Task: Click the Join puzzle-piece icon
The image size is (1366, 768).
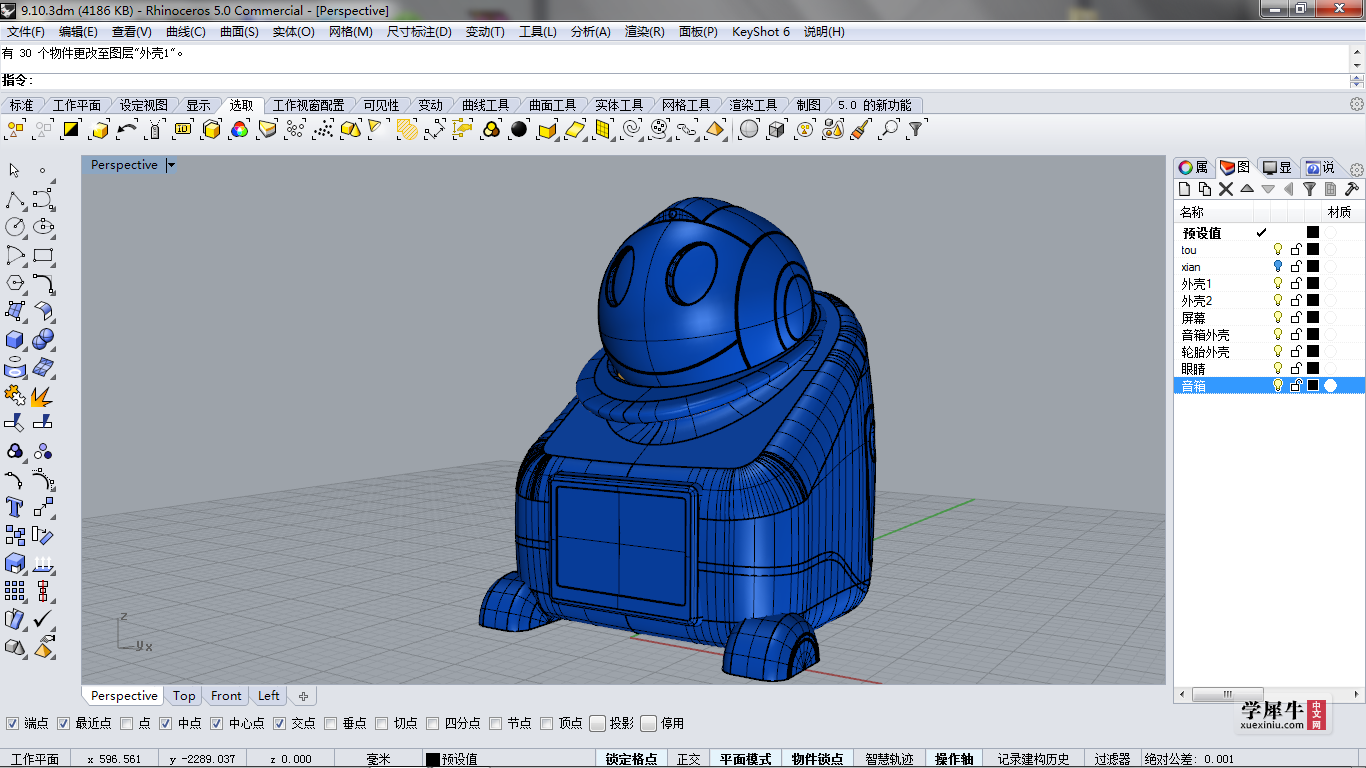Action: pos(15,396)
